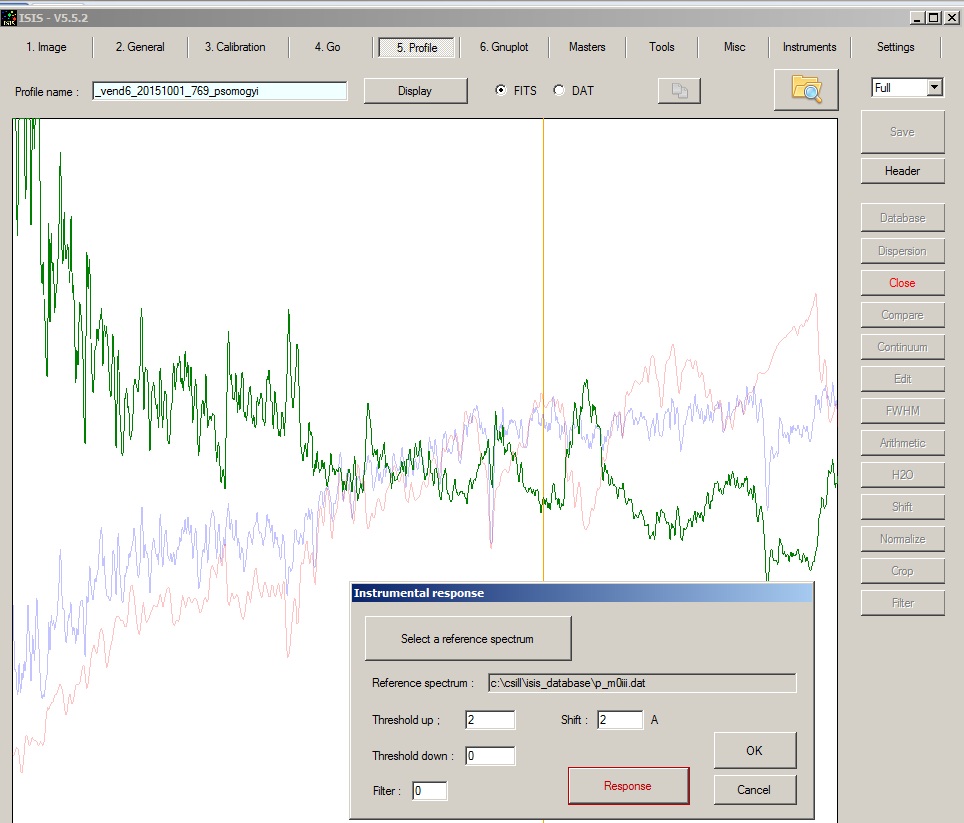Open the Header button
Viewport: 964px width, 823px height.
click(x=903, y=171)
